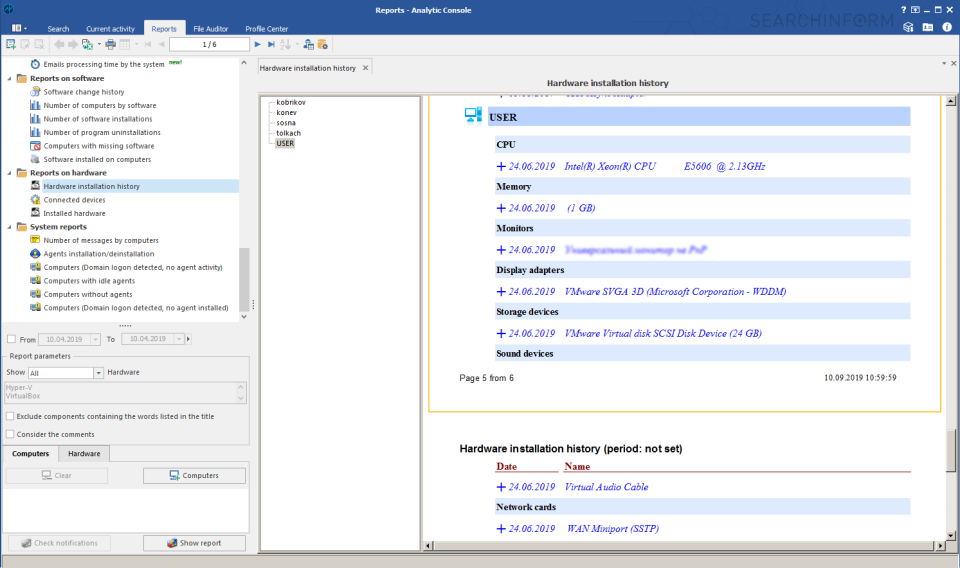The height and width of the screenshot is (568, 960).
Task: Click the Show report button
Action: click(195, 543)
